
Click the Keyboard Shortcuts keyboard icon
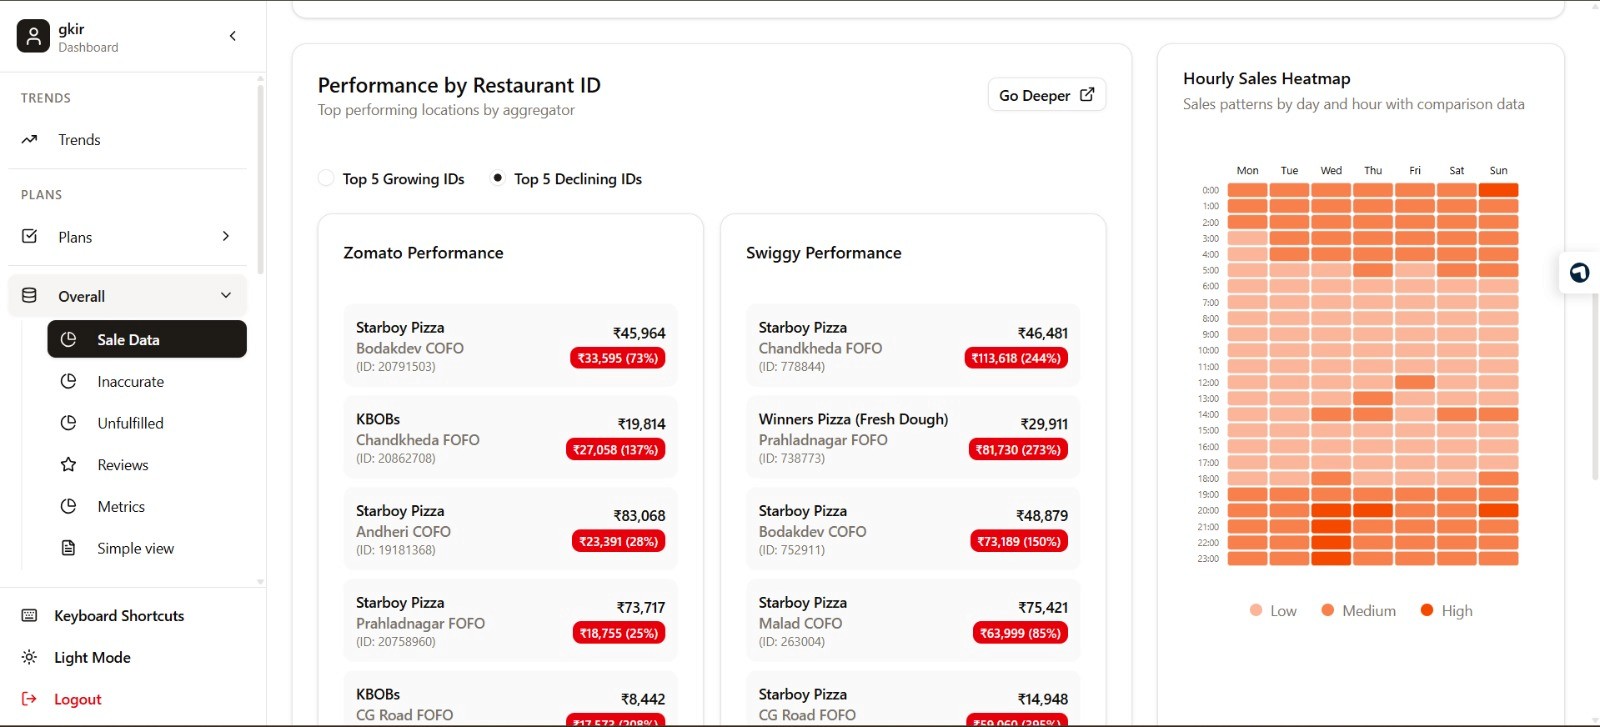click(x=30, y=616)
